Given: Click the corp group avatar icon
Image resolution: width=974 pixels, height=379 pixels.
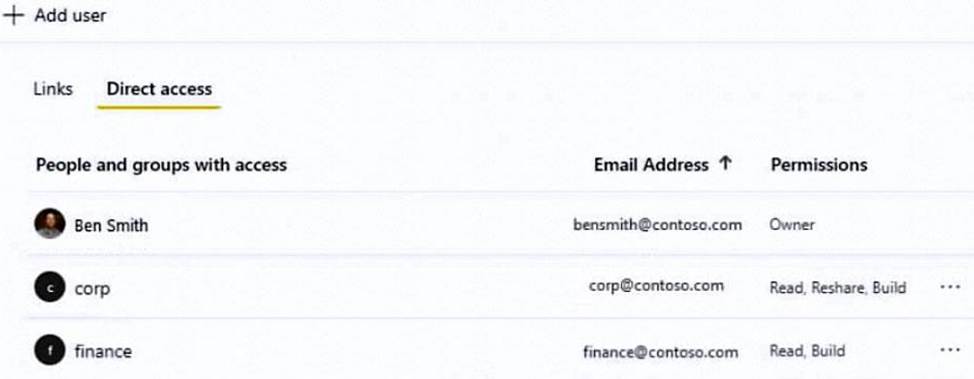Looking at the screenshot, I should pyautogui.click(x=50, y=288).
